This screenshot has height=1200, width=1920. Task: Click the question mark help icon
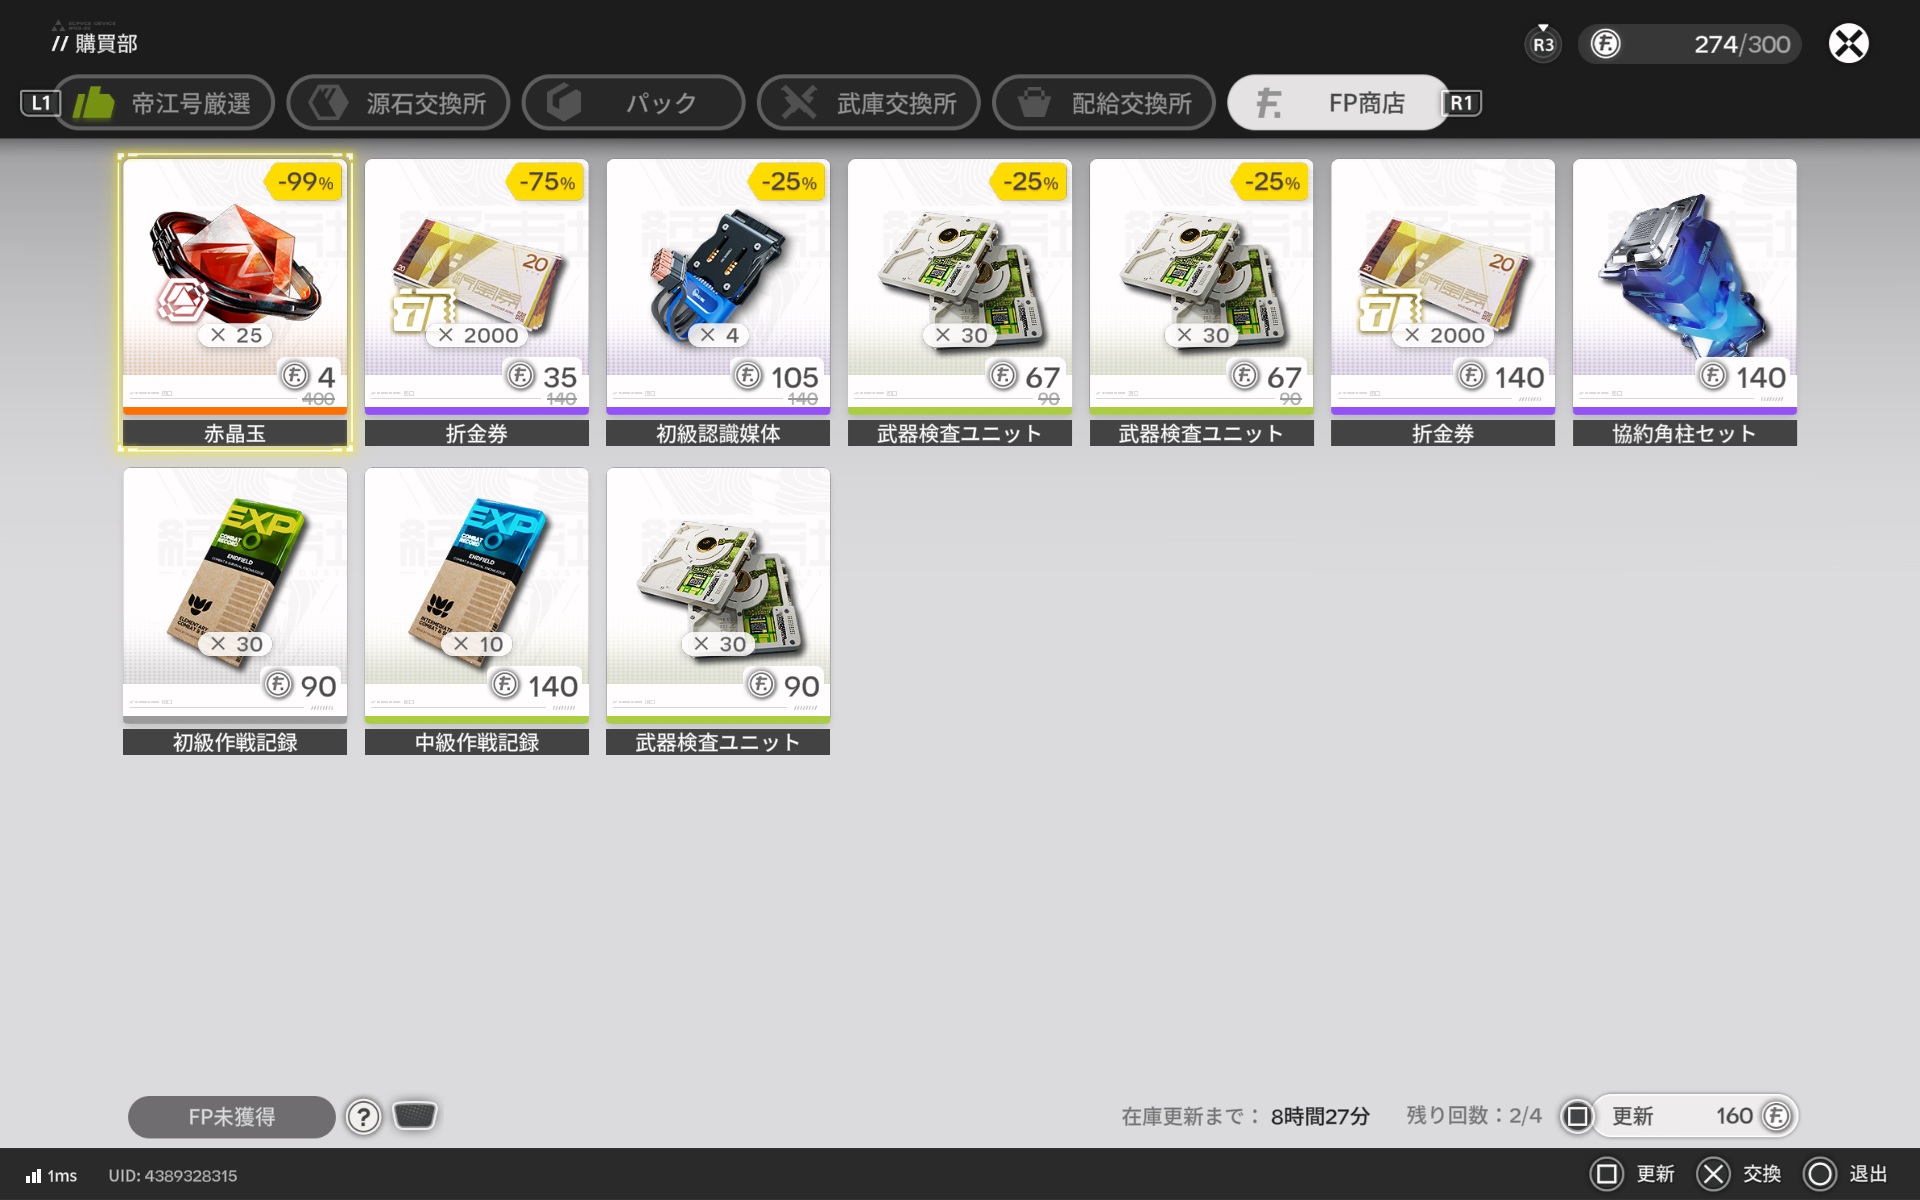click(364, 1116)
